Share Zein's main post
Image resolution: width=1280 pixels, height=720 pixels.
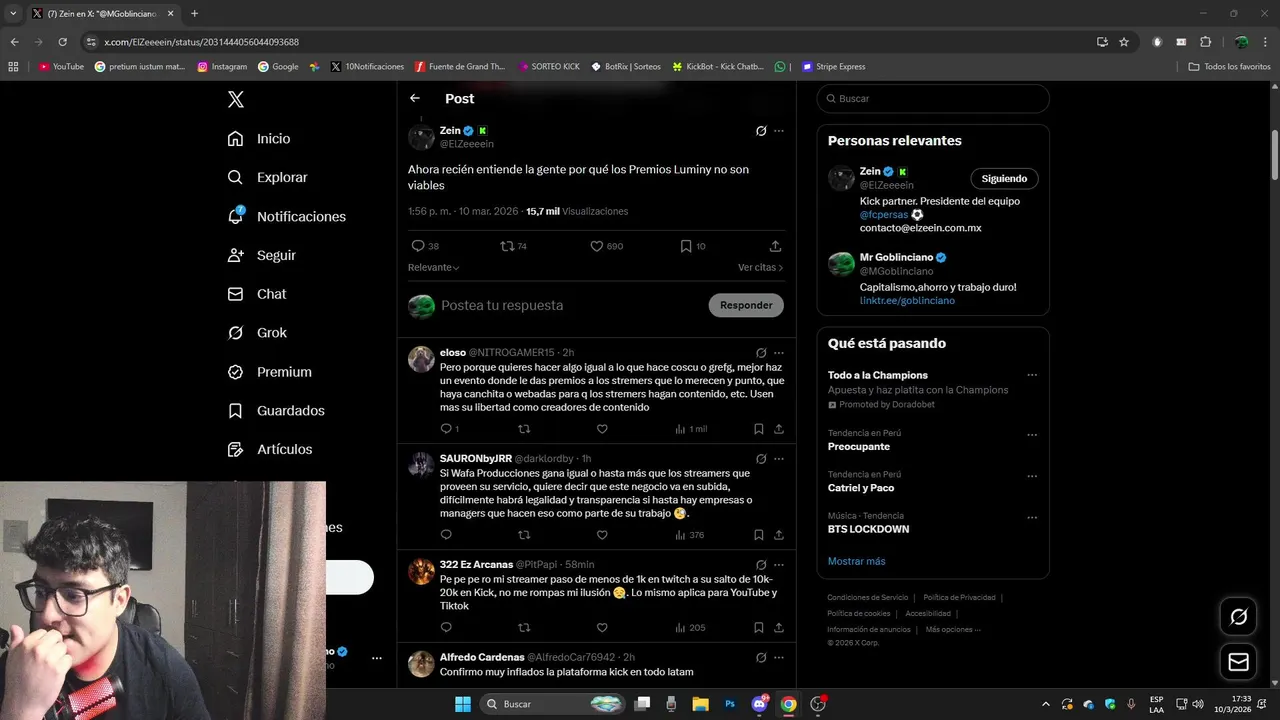(775, 246)
